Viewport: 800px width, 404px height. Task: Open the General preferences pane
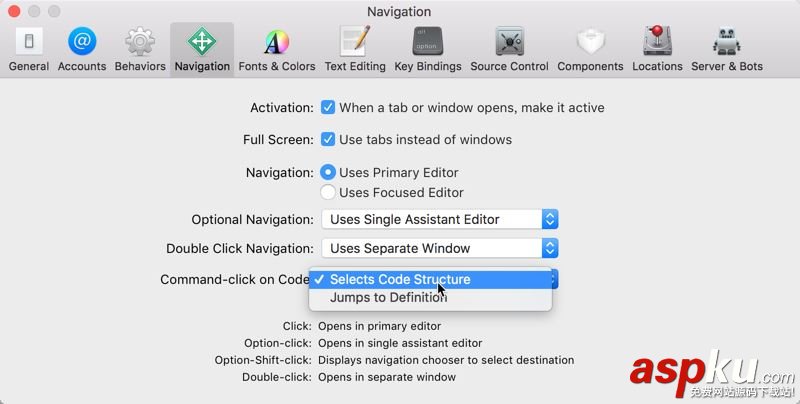coord(29,50)
